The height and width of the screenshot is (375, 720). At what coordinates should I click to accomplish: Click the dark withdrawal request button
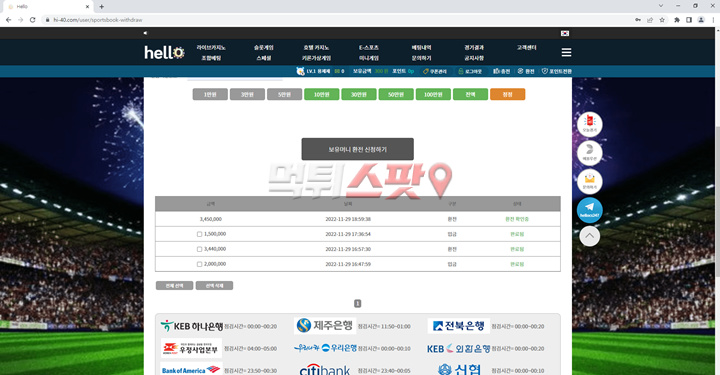tap(357, 149)
